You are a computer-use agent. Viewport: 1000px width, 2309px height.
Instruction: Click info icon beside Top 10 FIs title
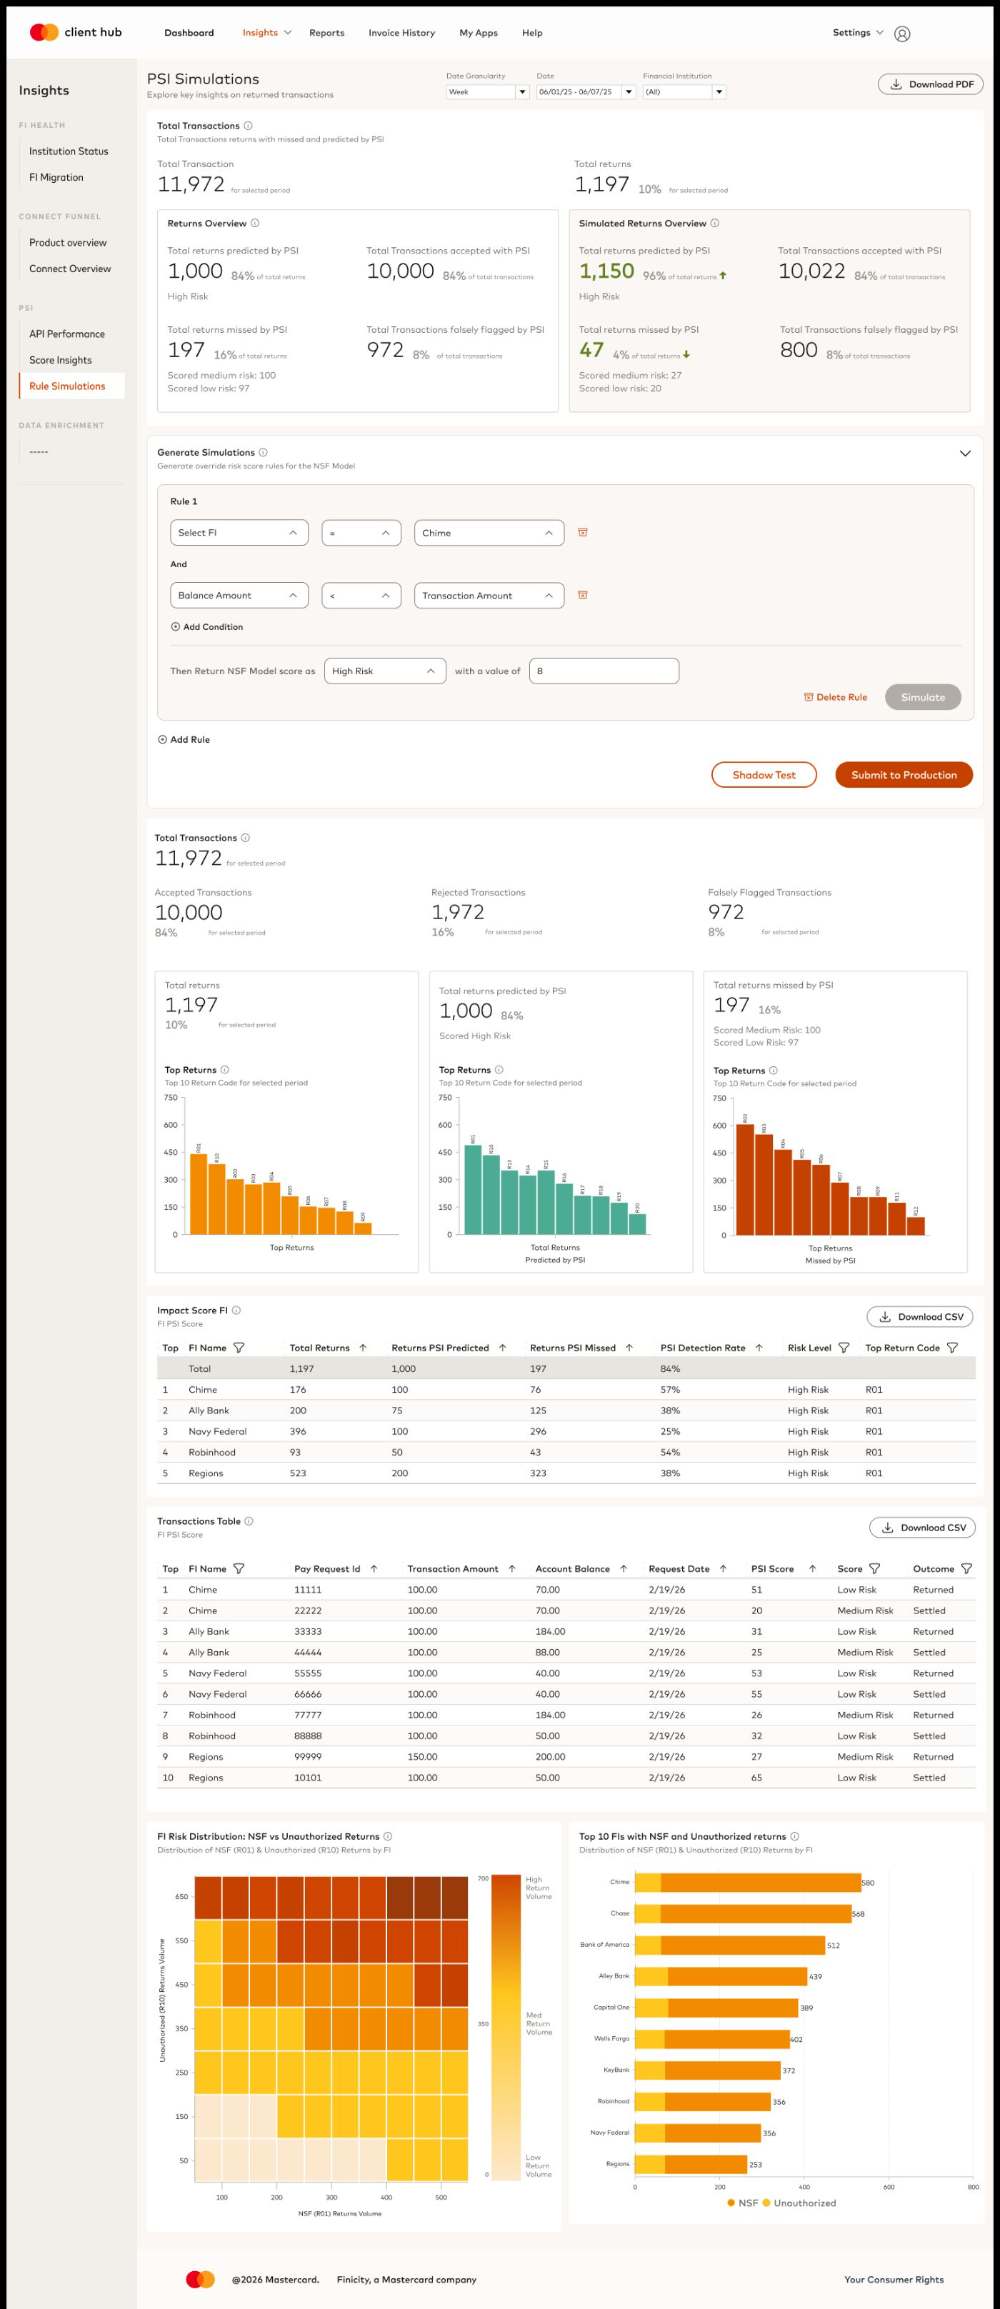(795, 1836)
